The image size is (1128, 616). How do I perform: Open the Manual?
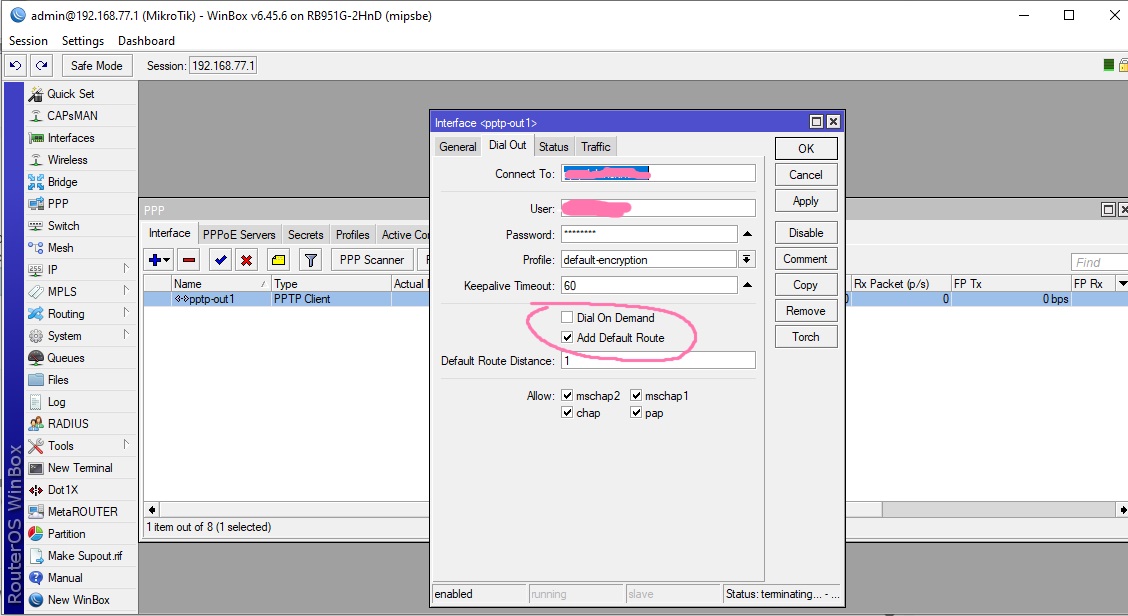(x=65, y=578)
